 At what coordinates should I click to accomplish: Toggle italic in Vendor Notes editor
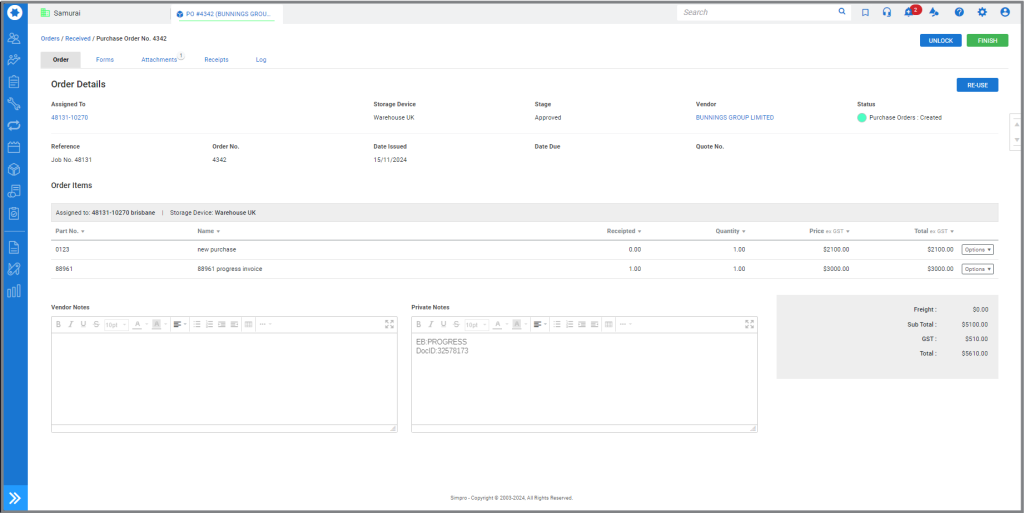71,324
